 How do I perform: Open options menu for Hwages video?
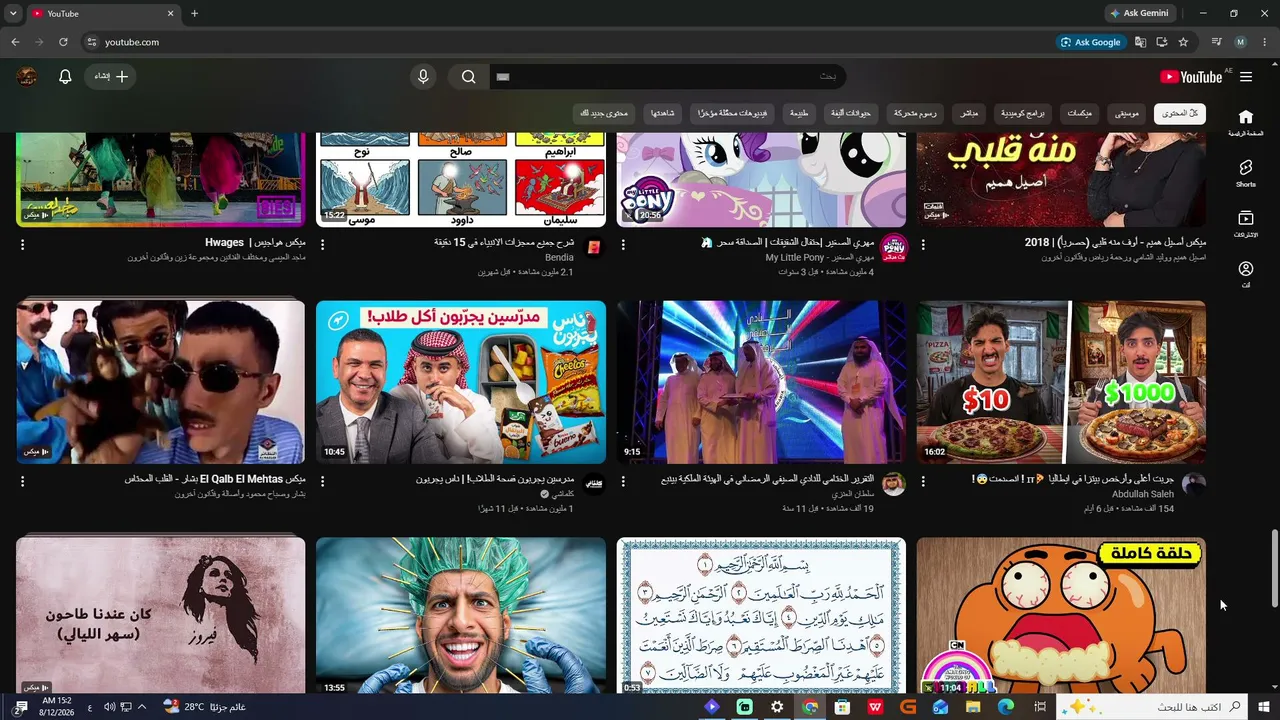(22, 244)
